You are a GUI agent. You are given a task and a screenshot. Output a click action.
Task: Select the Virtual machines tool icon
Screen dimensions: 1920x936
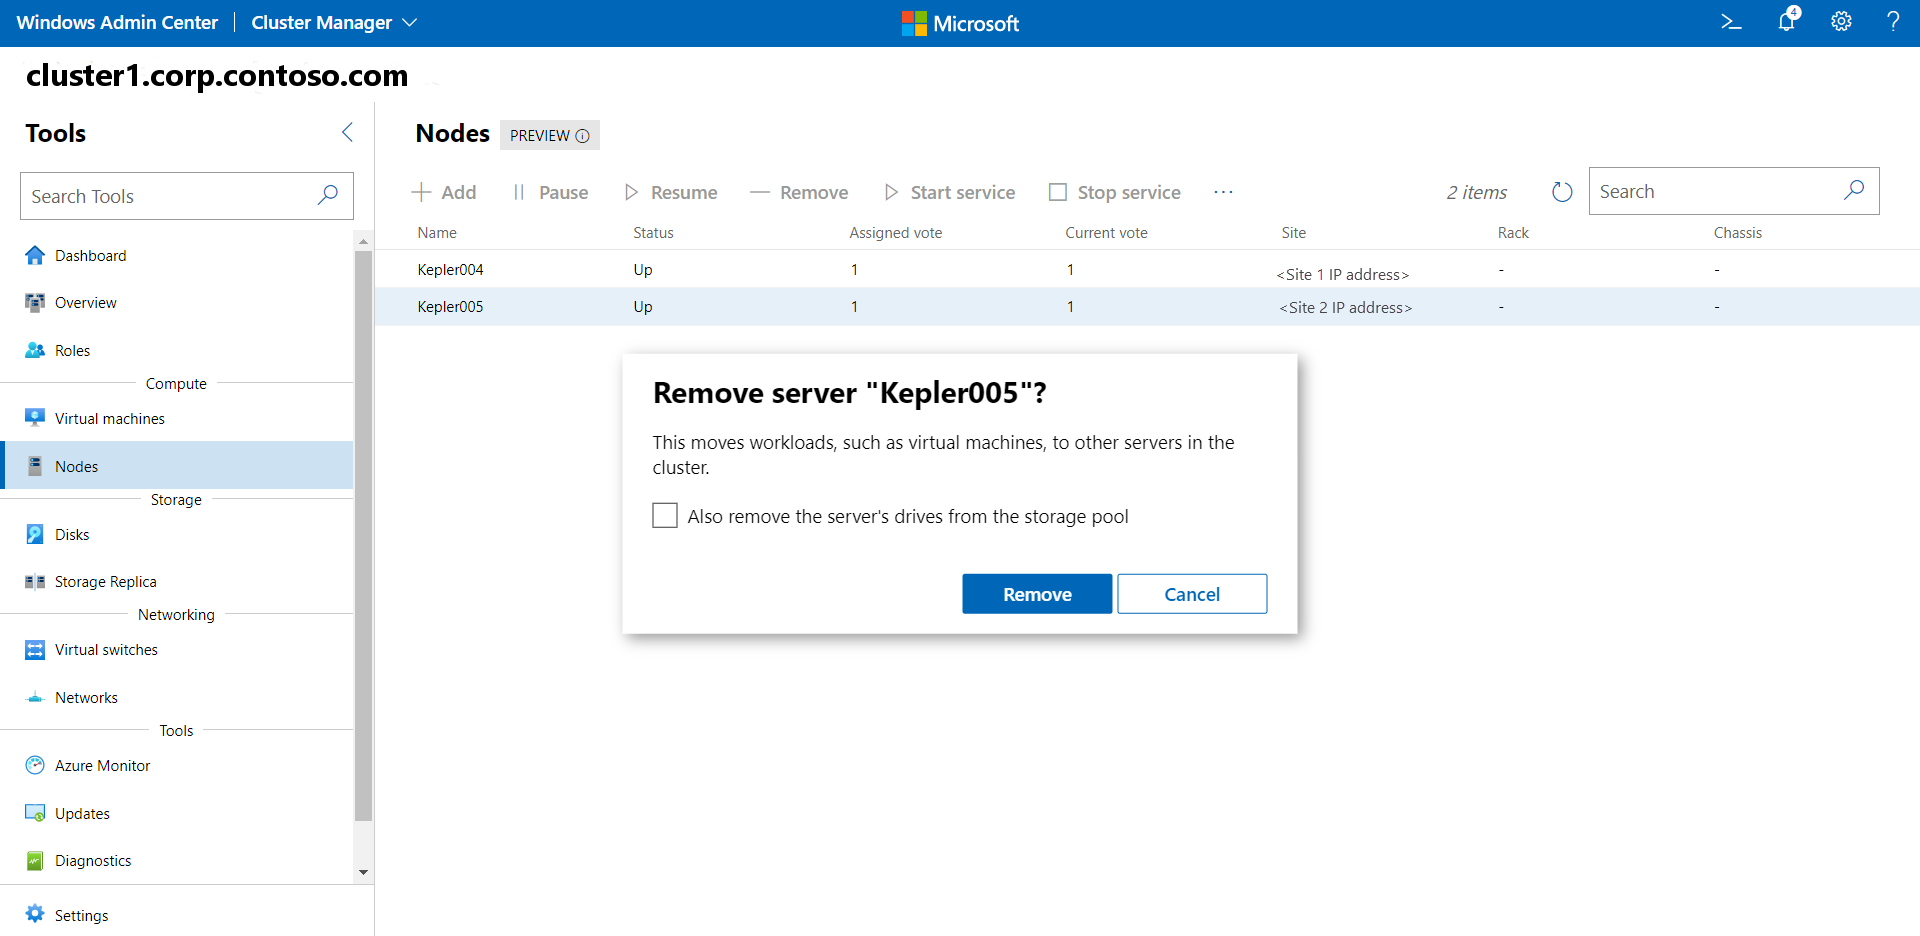point(36,417)
